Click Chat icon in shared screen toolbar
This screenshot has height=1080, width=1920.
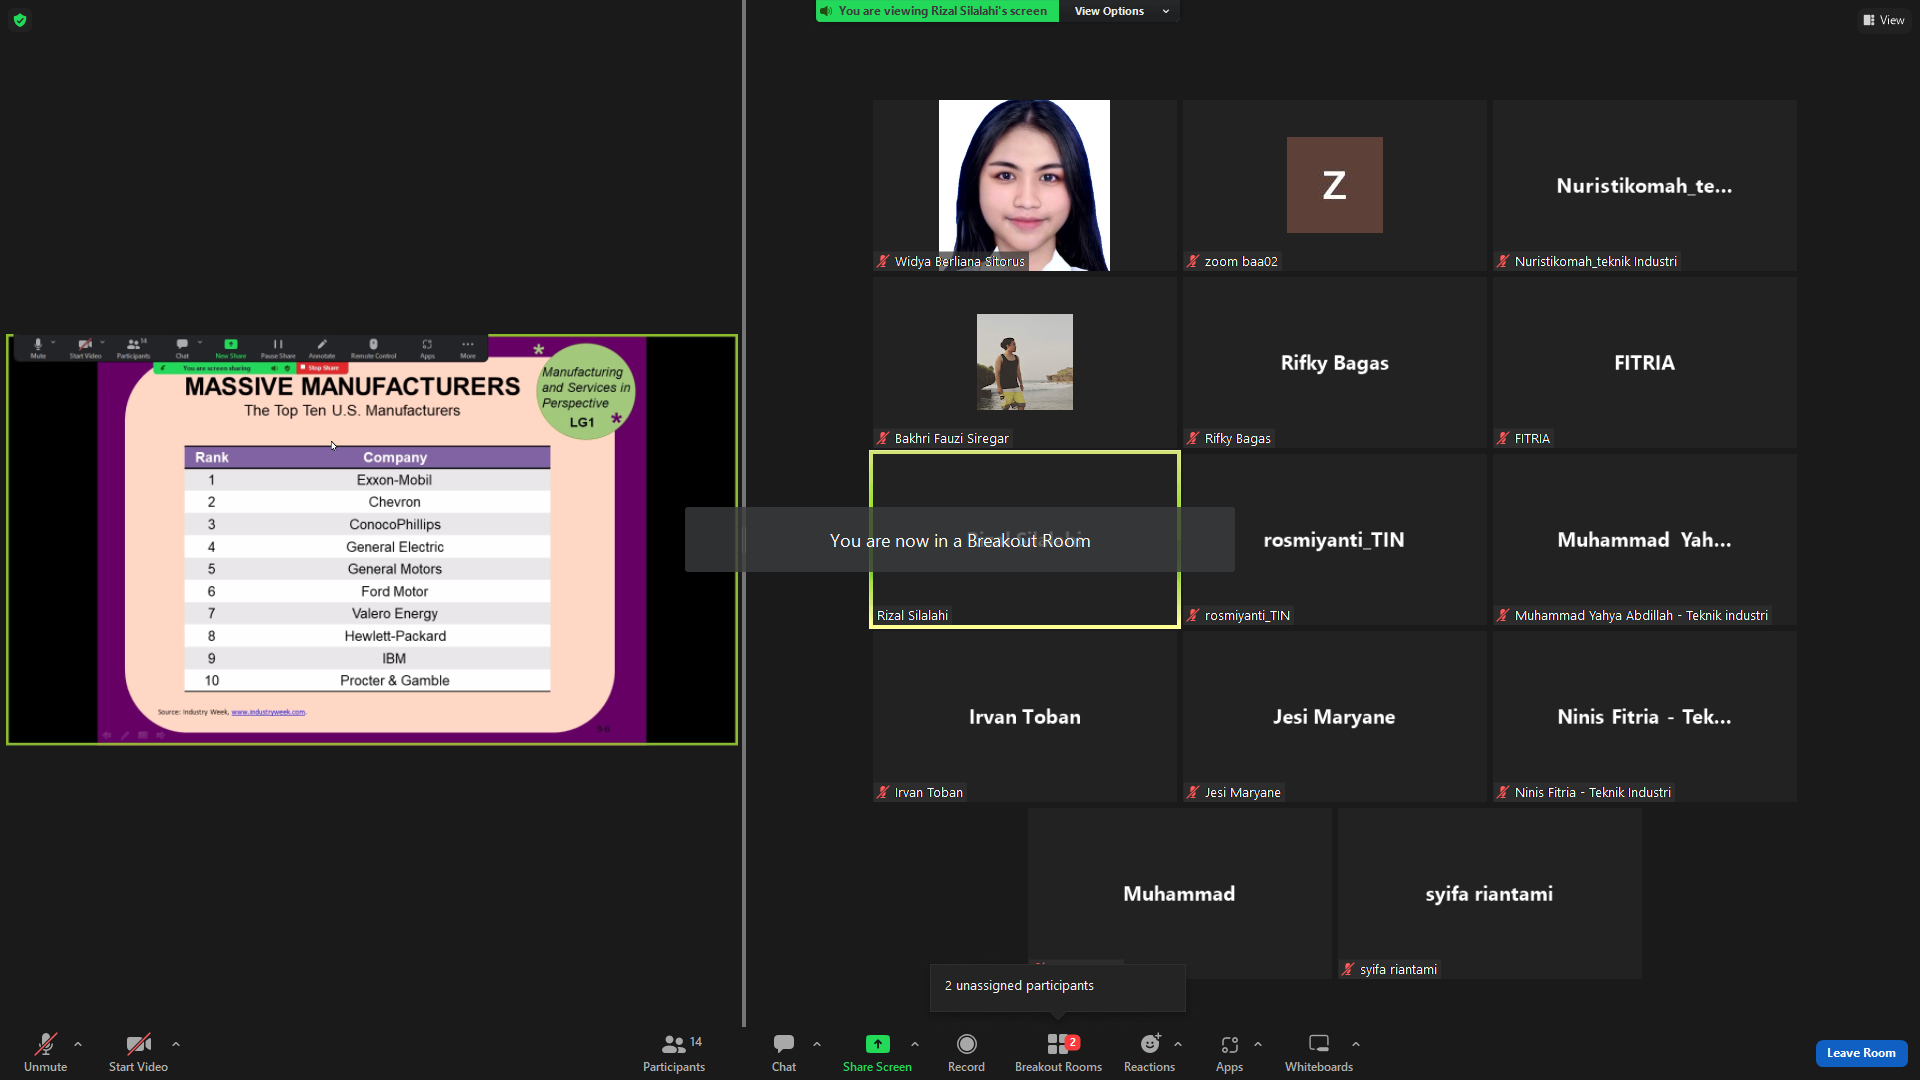[182, 348]
